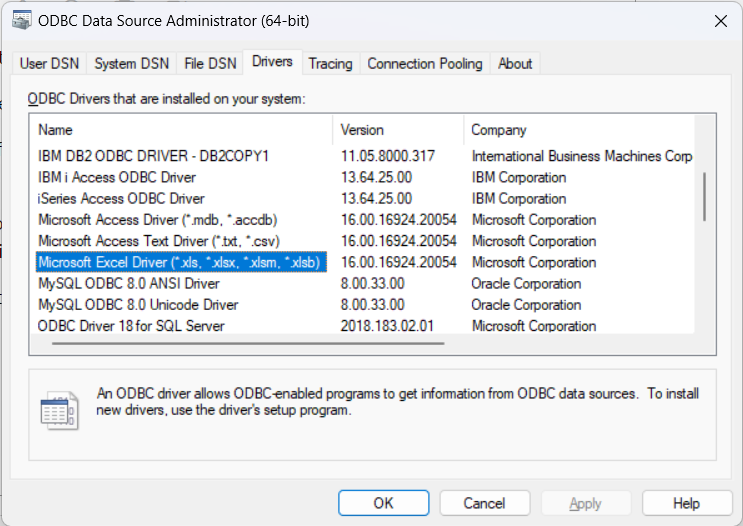This screenshot has width=743, height=526.
Task: Show the About tab
Action: point(515,64)
